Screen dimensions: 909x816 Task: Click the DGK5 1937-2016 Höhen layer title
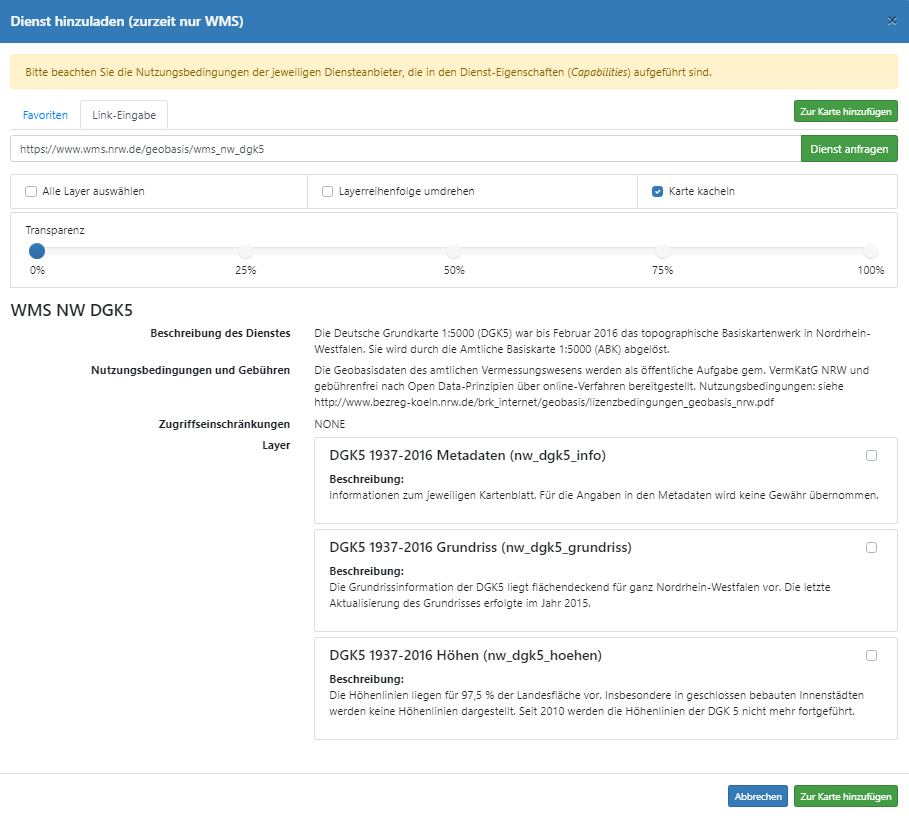466,655
